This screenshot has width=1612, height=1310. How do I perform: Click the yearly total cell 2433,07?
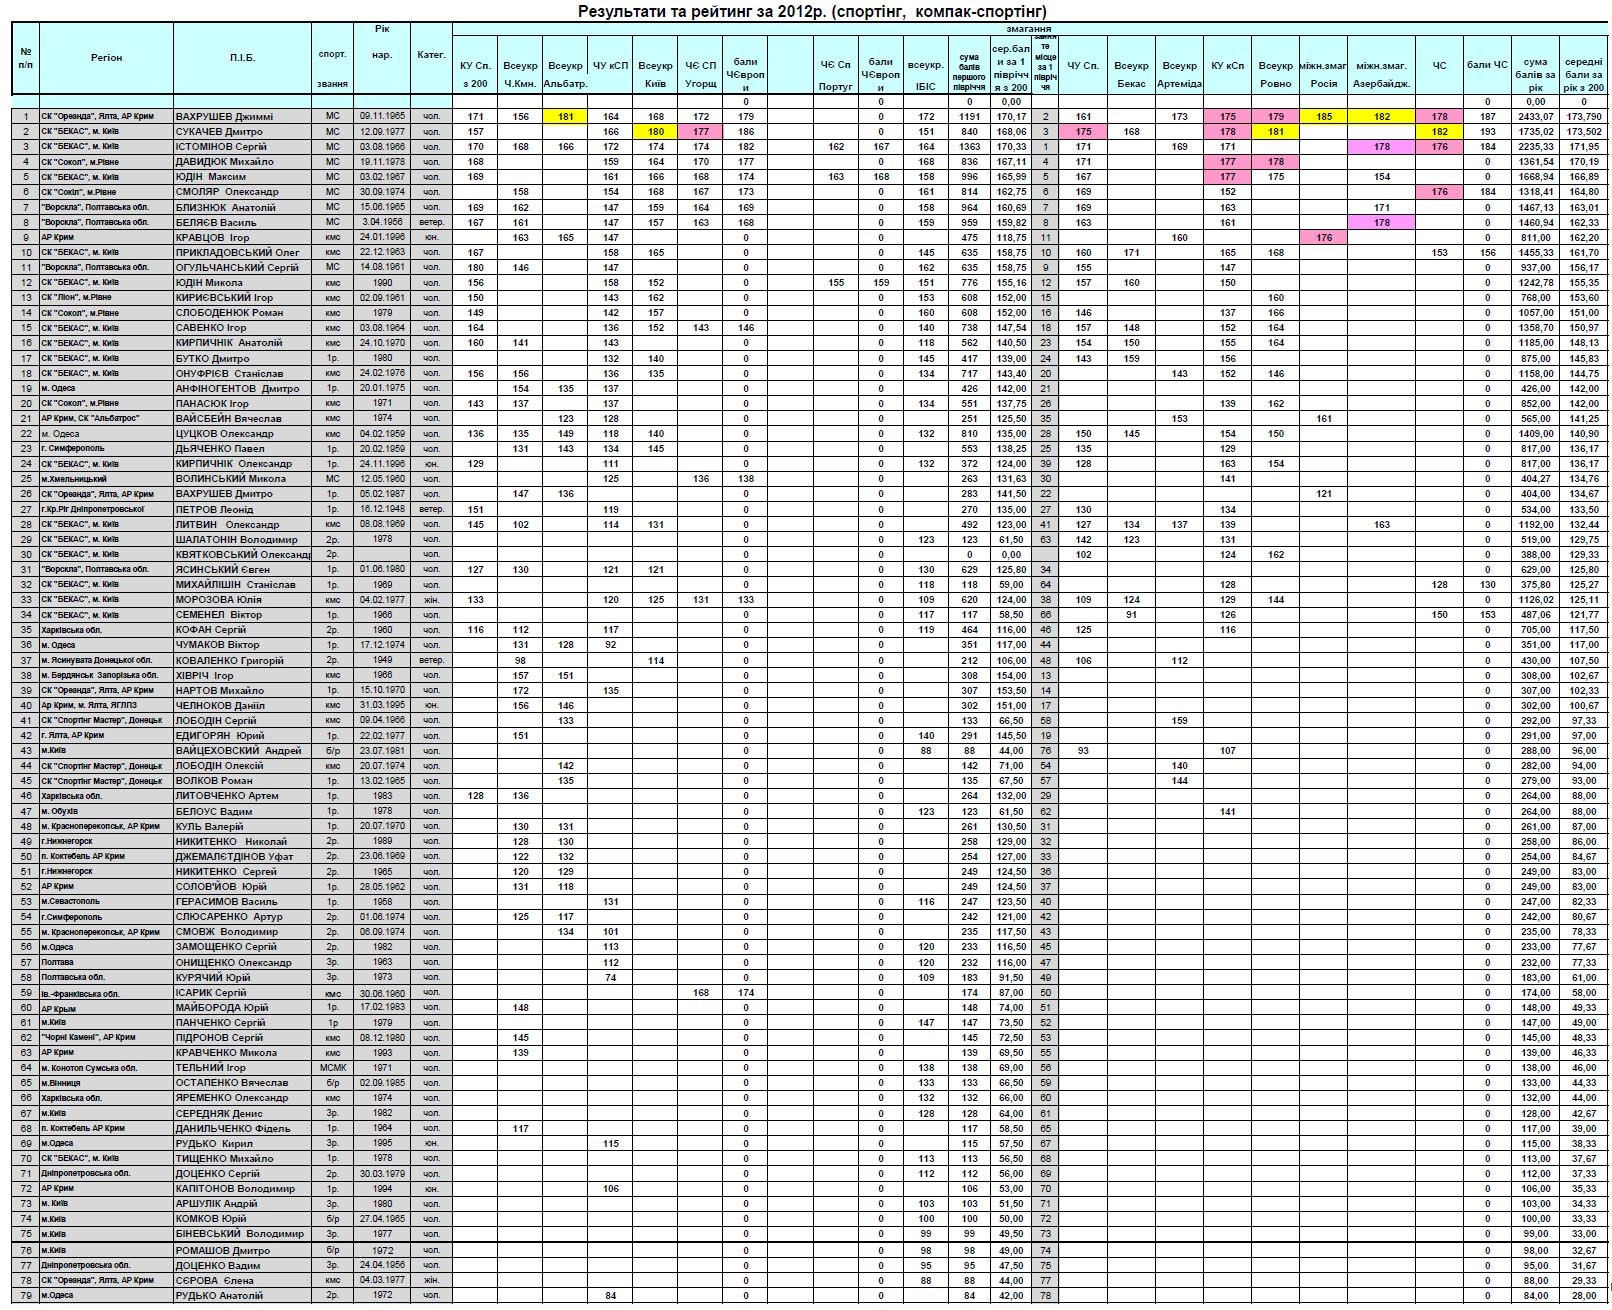(1534, 117)
